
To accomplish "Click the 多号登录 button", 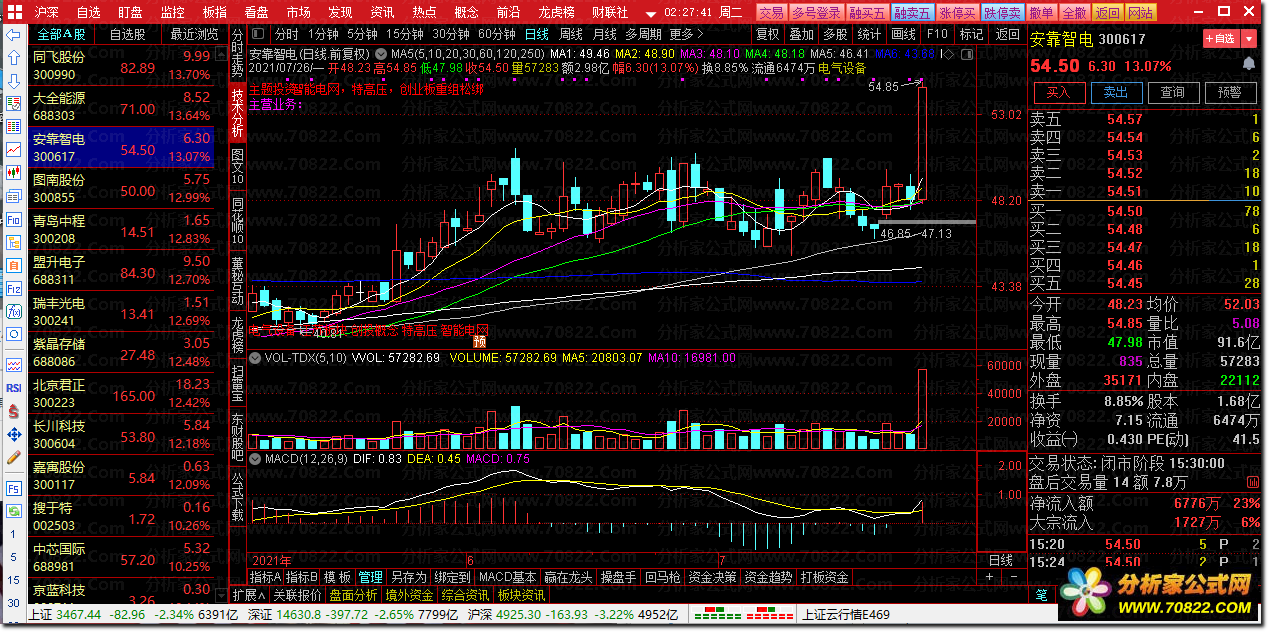I will (816, 13).
